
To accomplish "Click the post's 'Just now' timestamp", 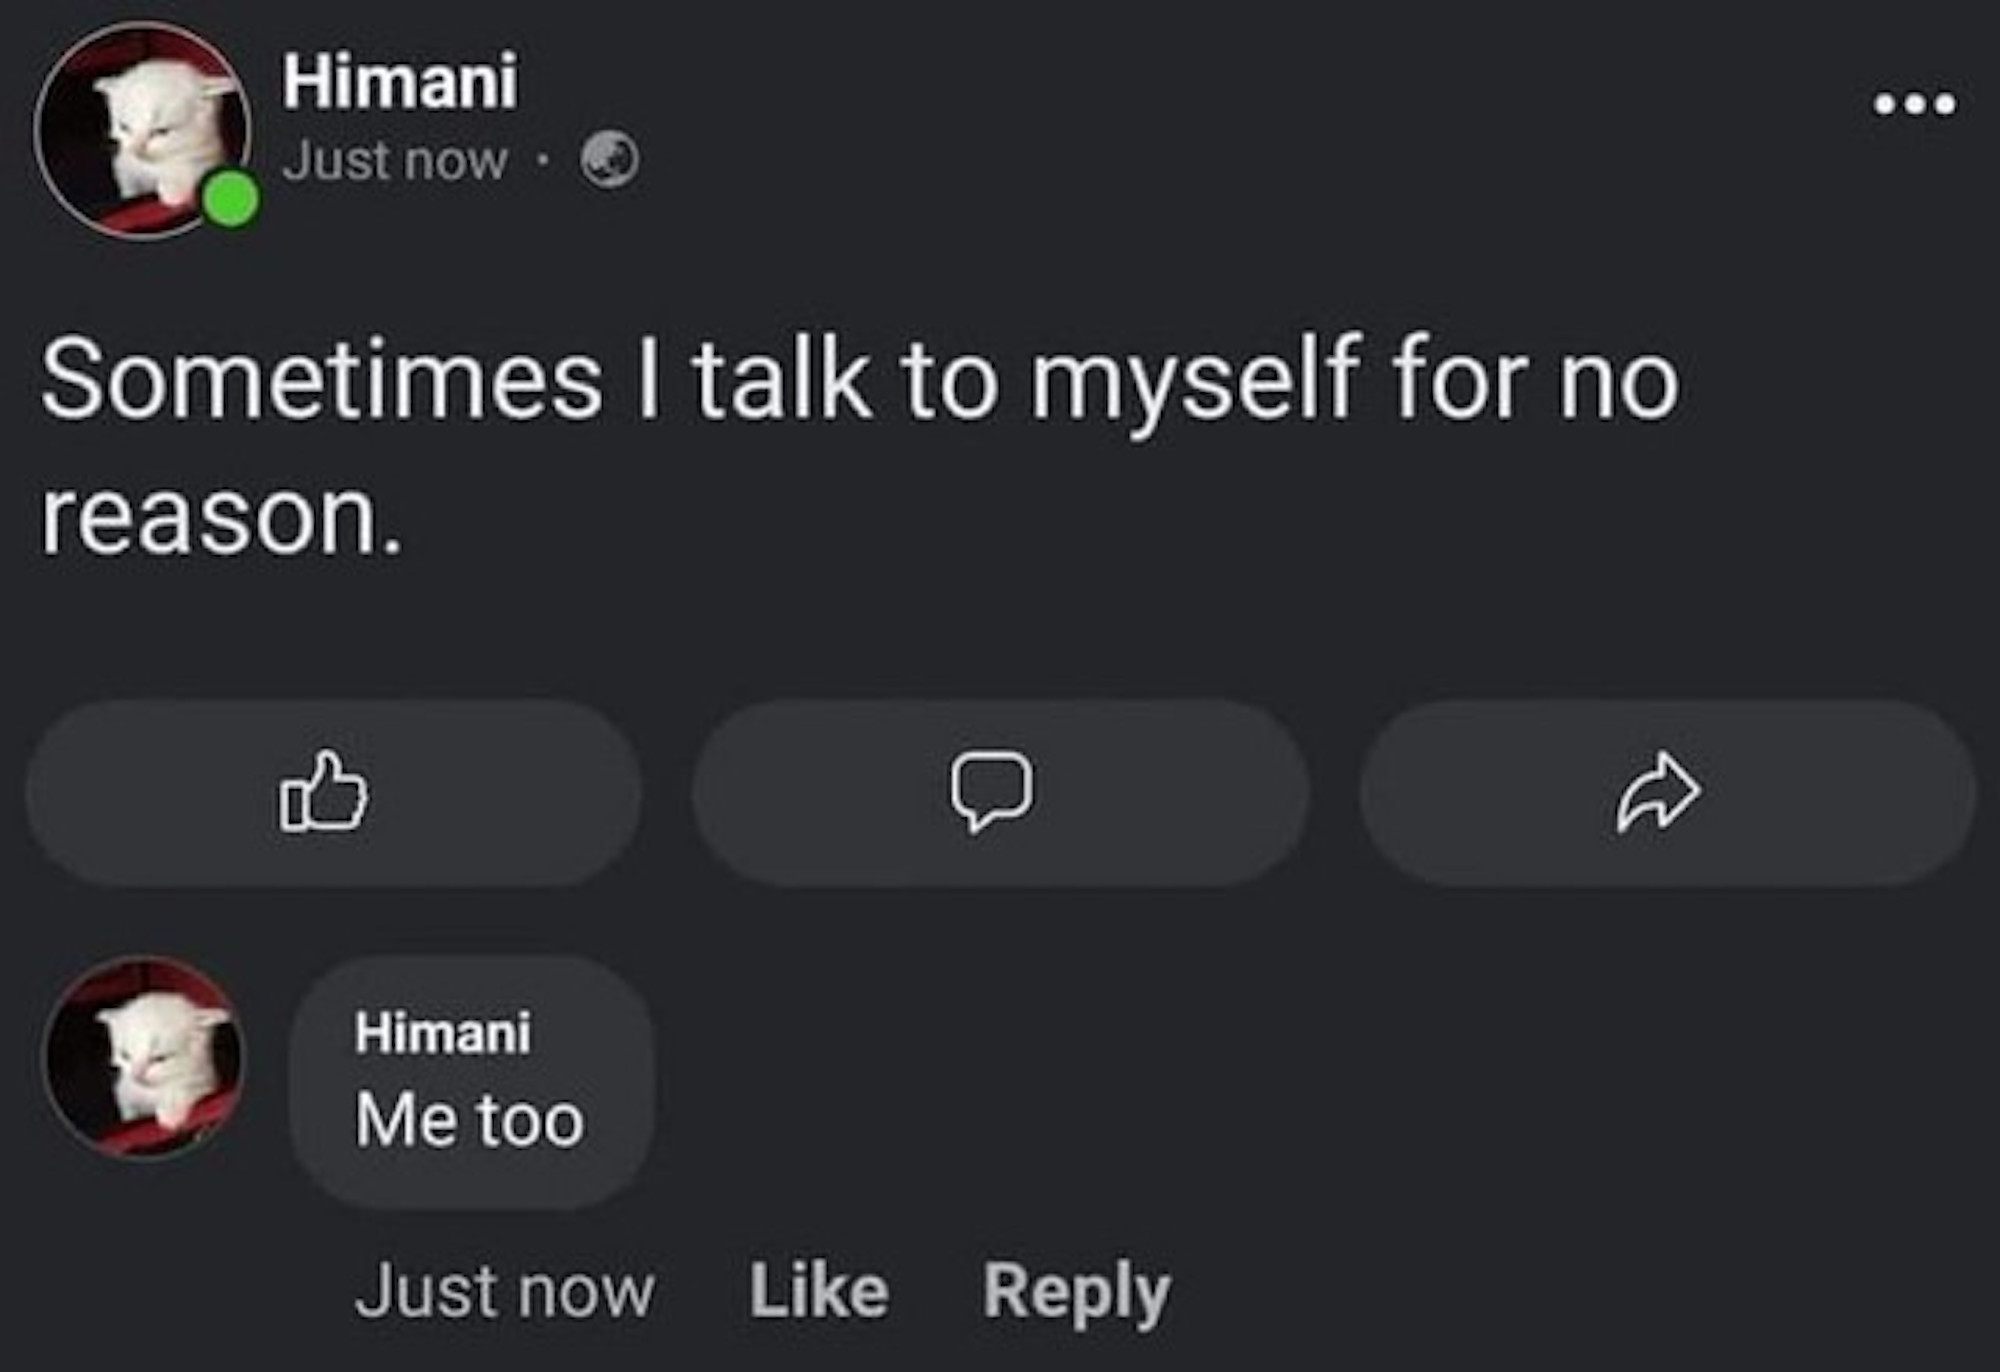I will click(x=395, y=161).
